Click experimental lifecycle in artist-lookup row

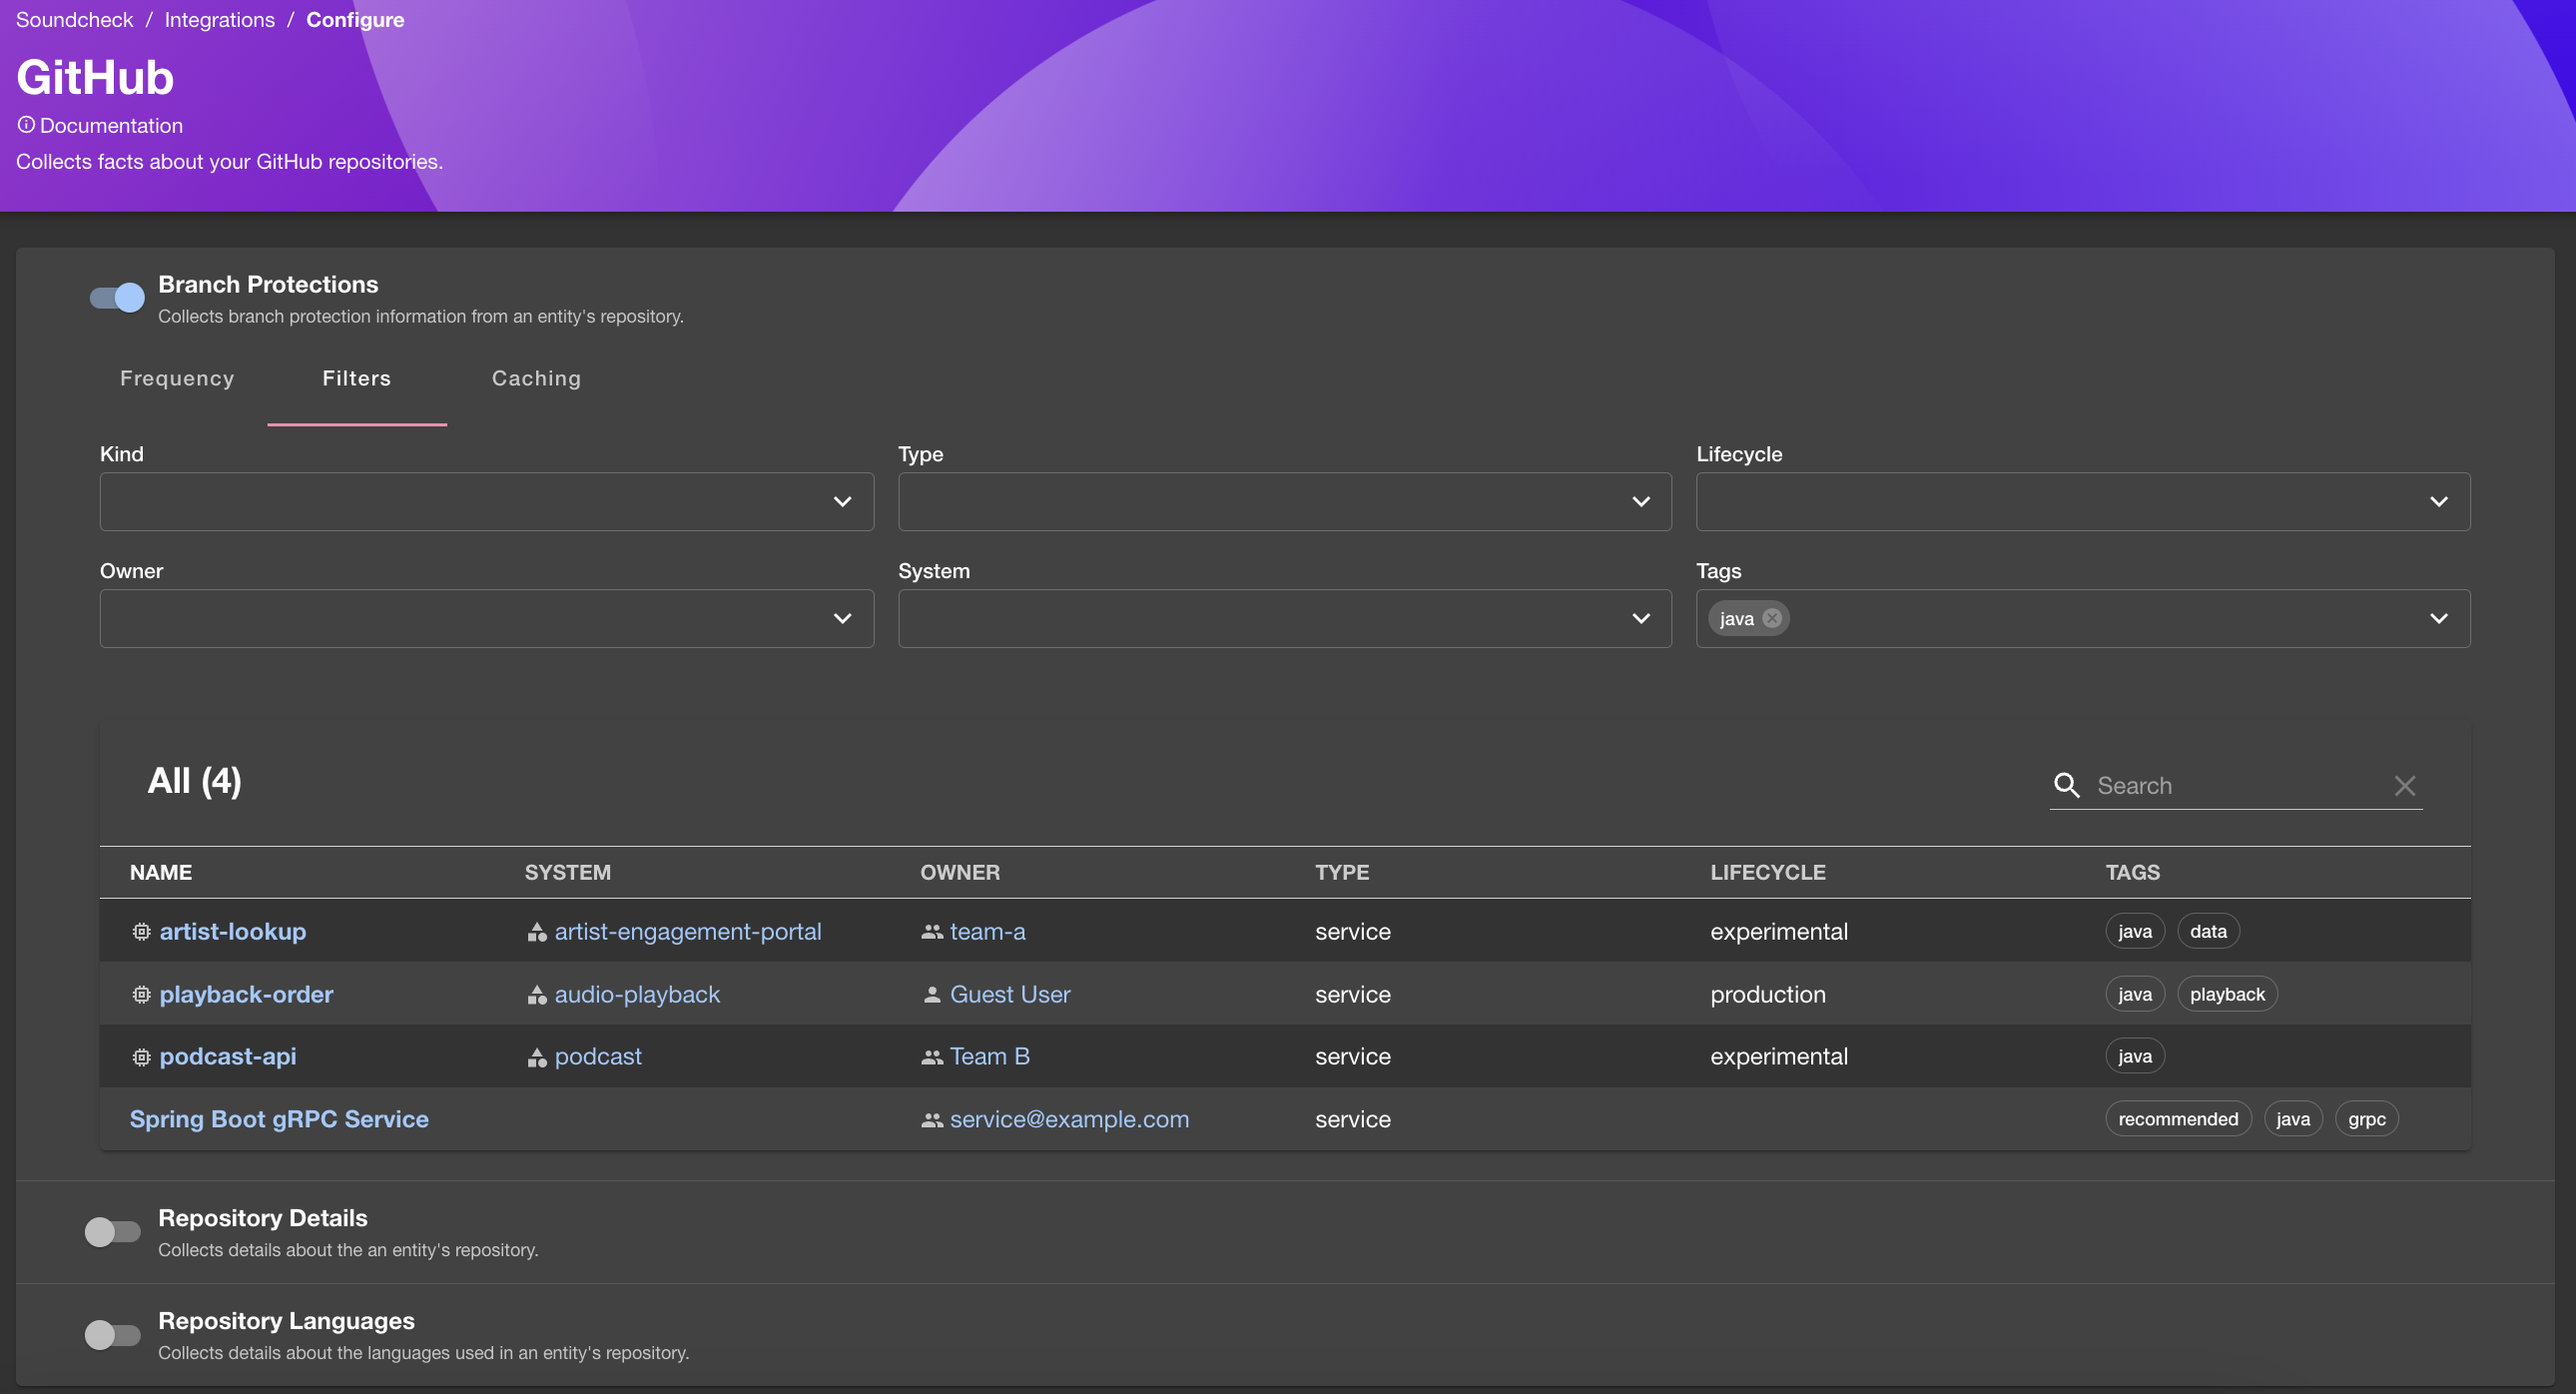[x=1779, y=932]
